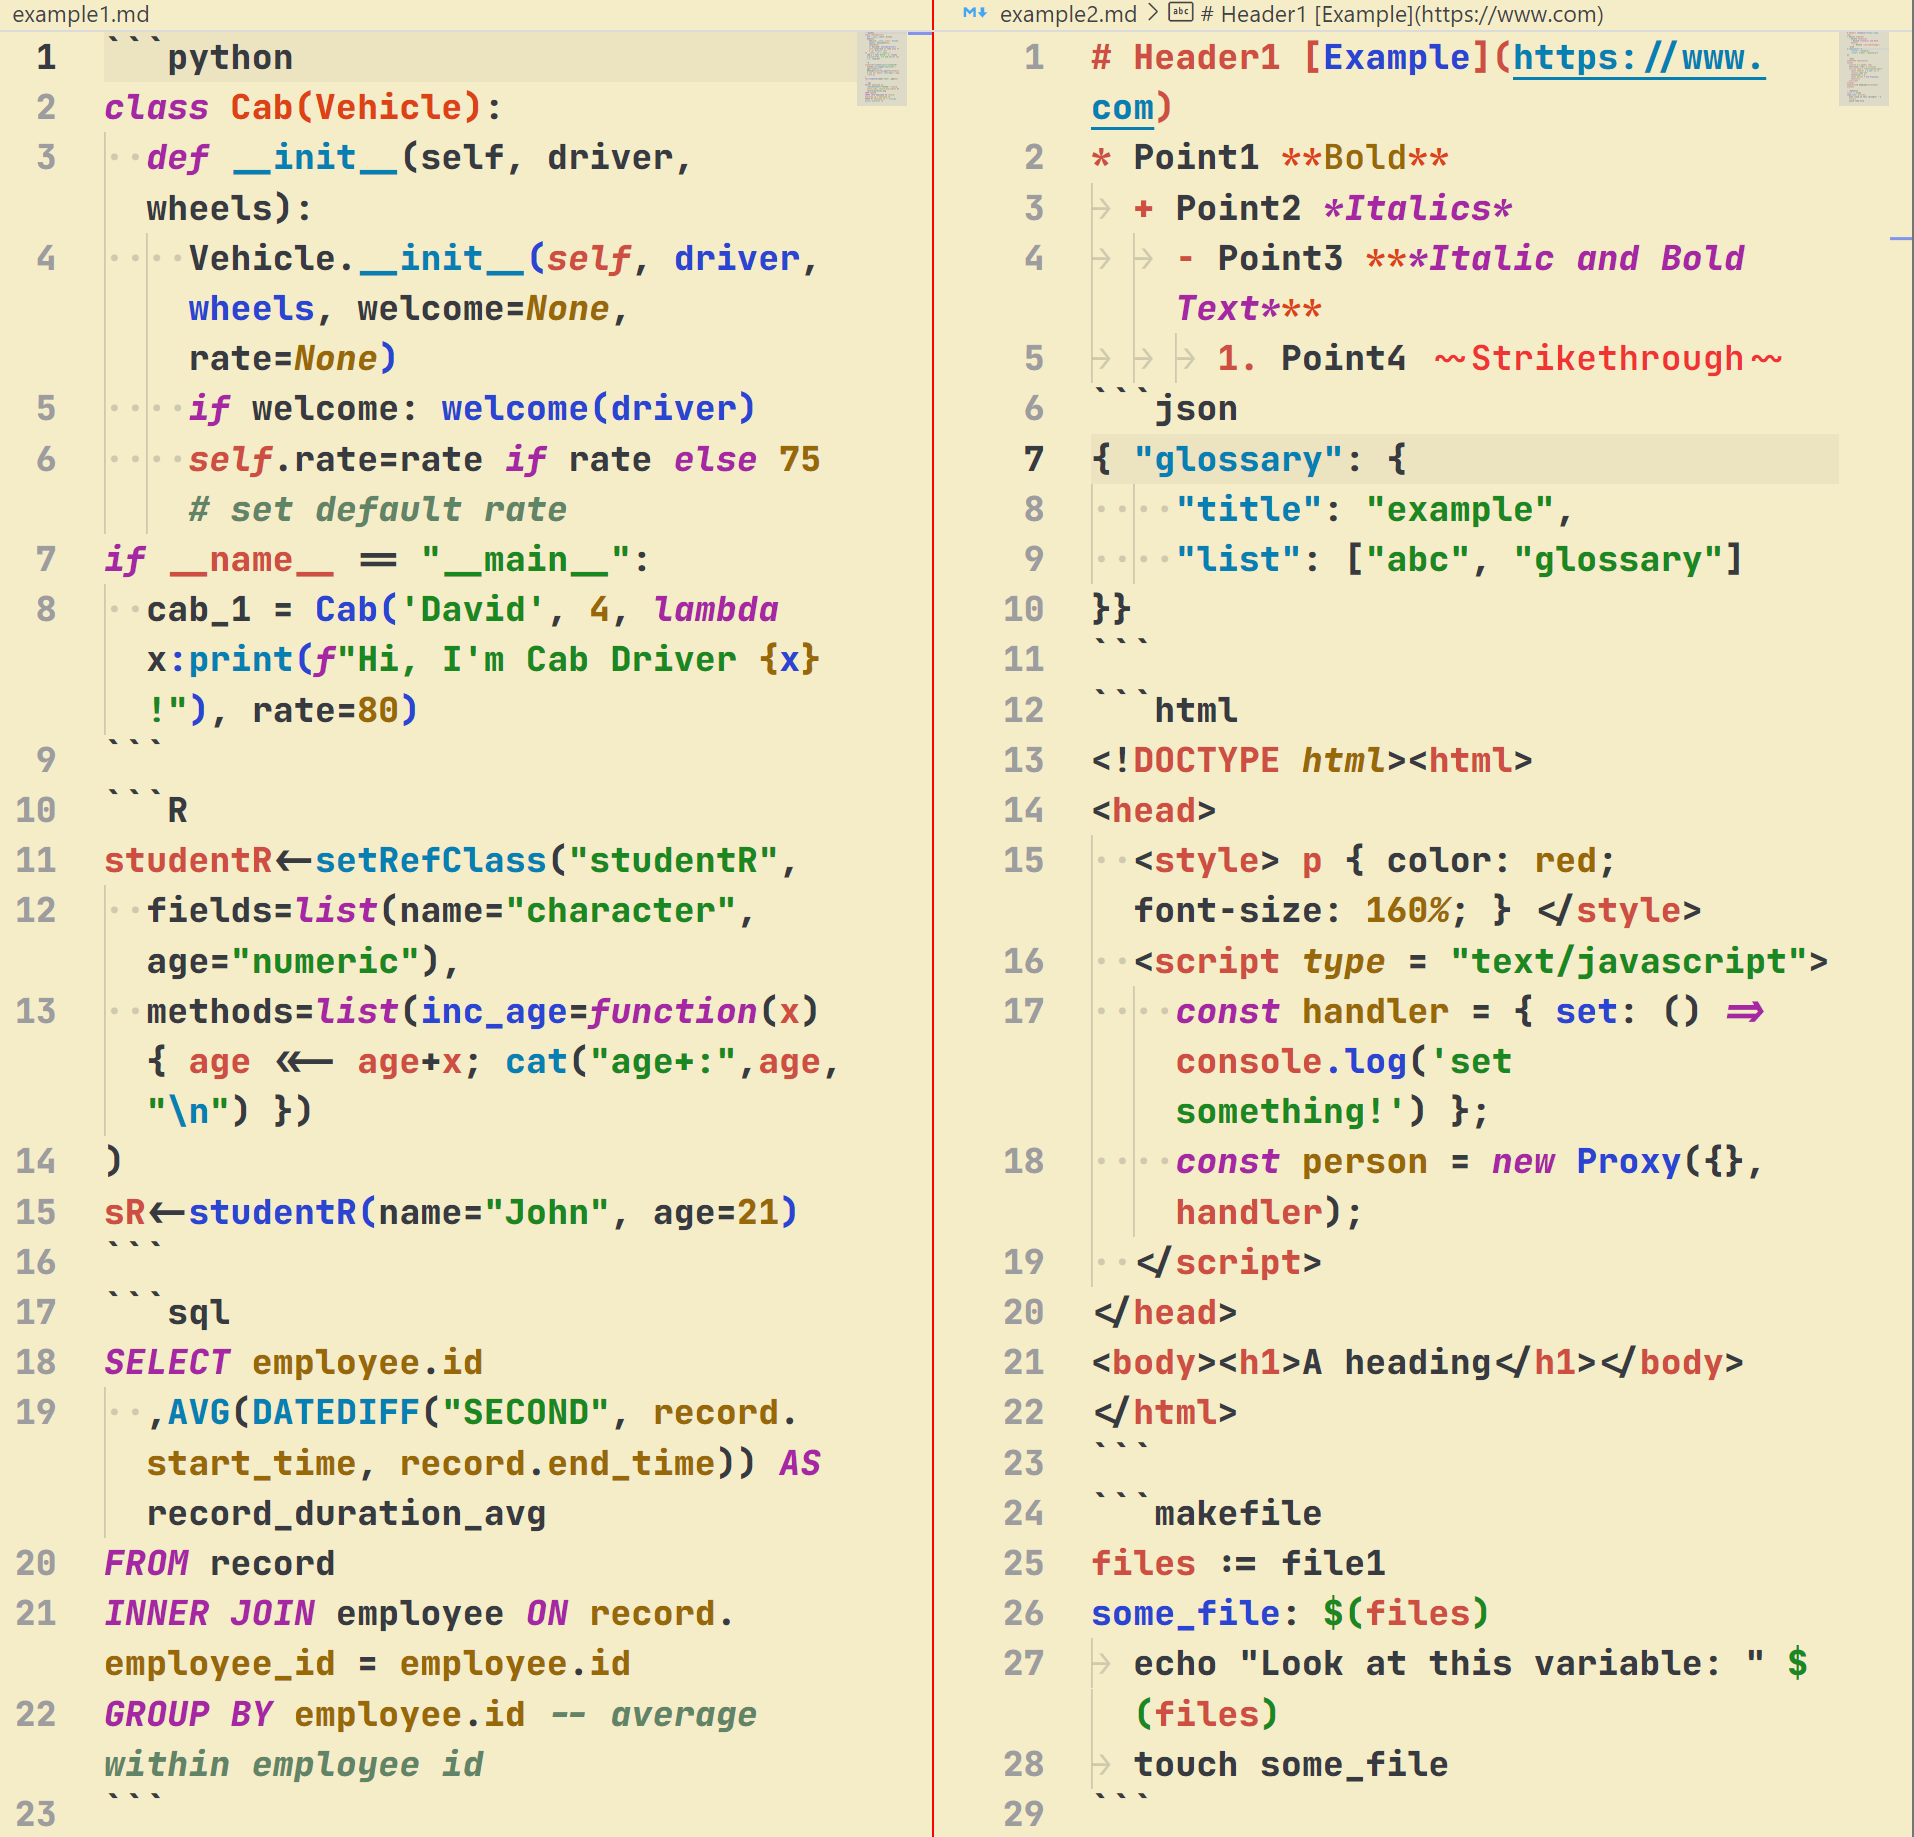The width and height of the screenshot is (1914, 1837).
Task: Click the 'def __init__' definition text
Action: pos(271,157)
